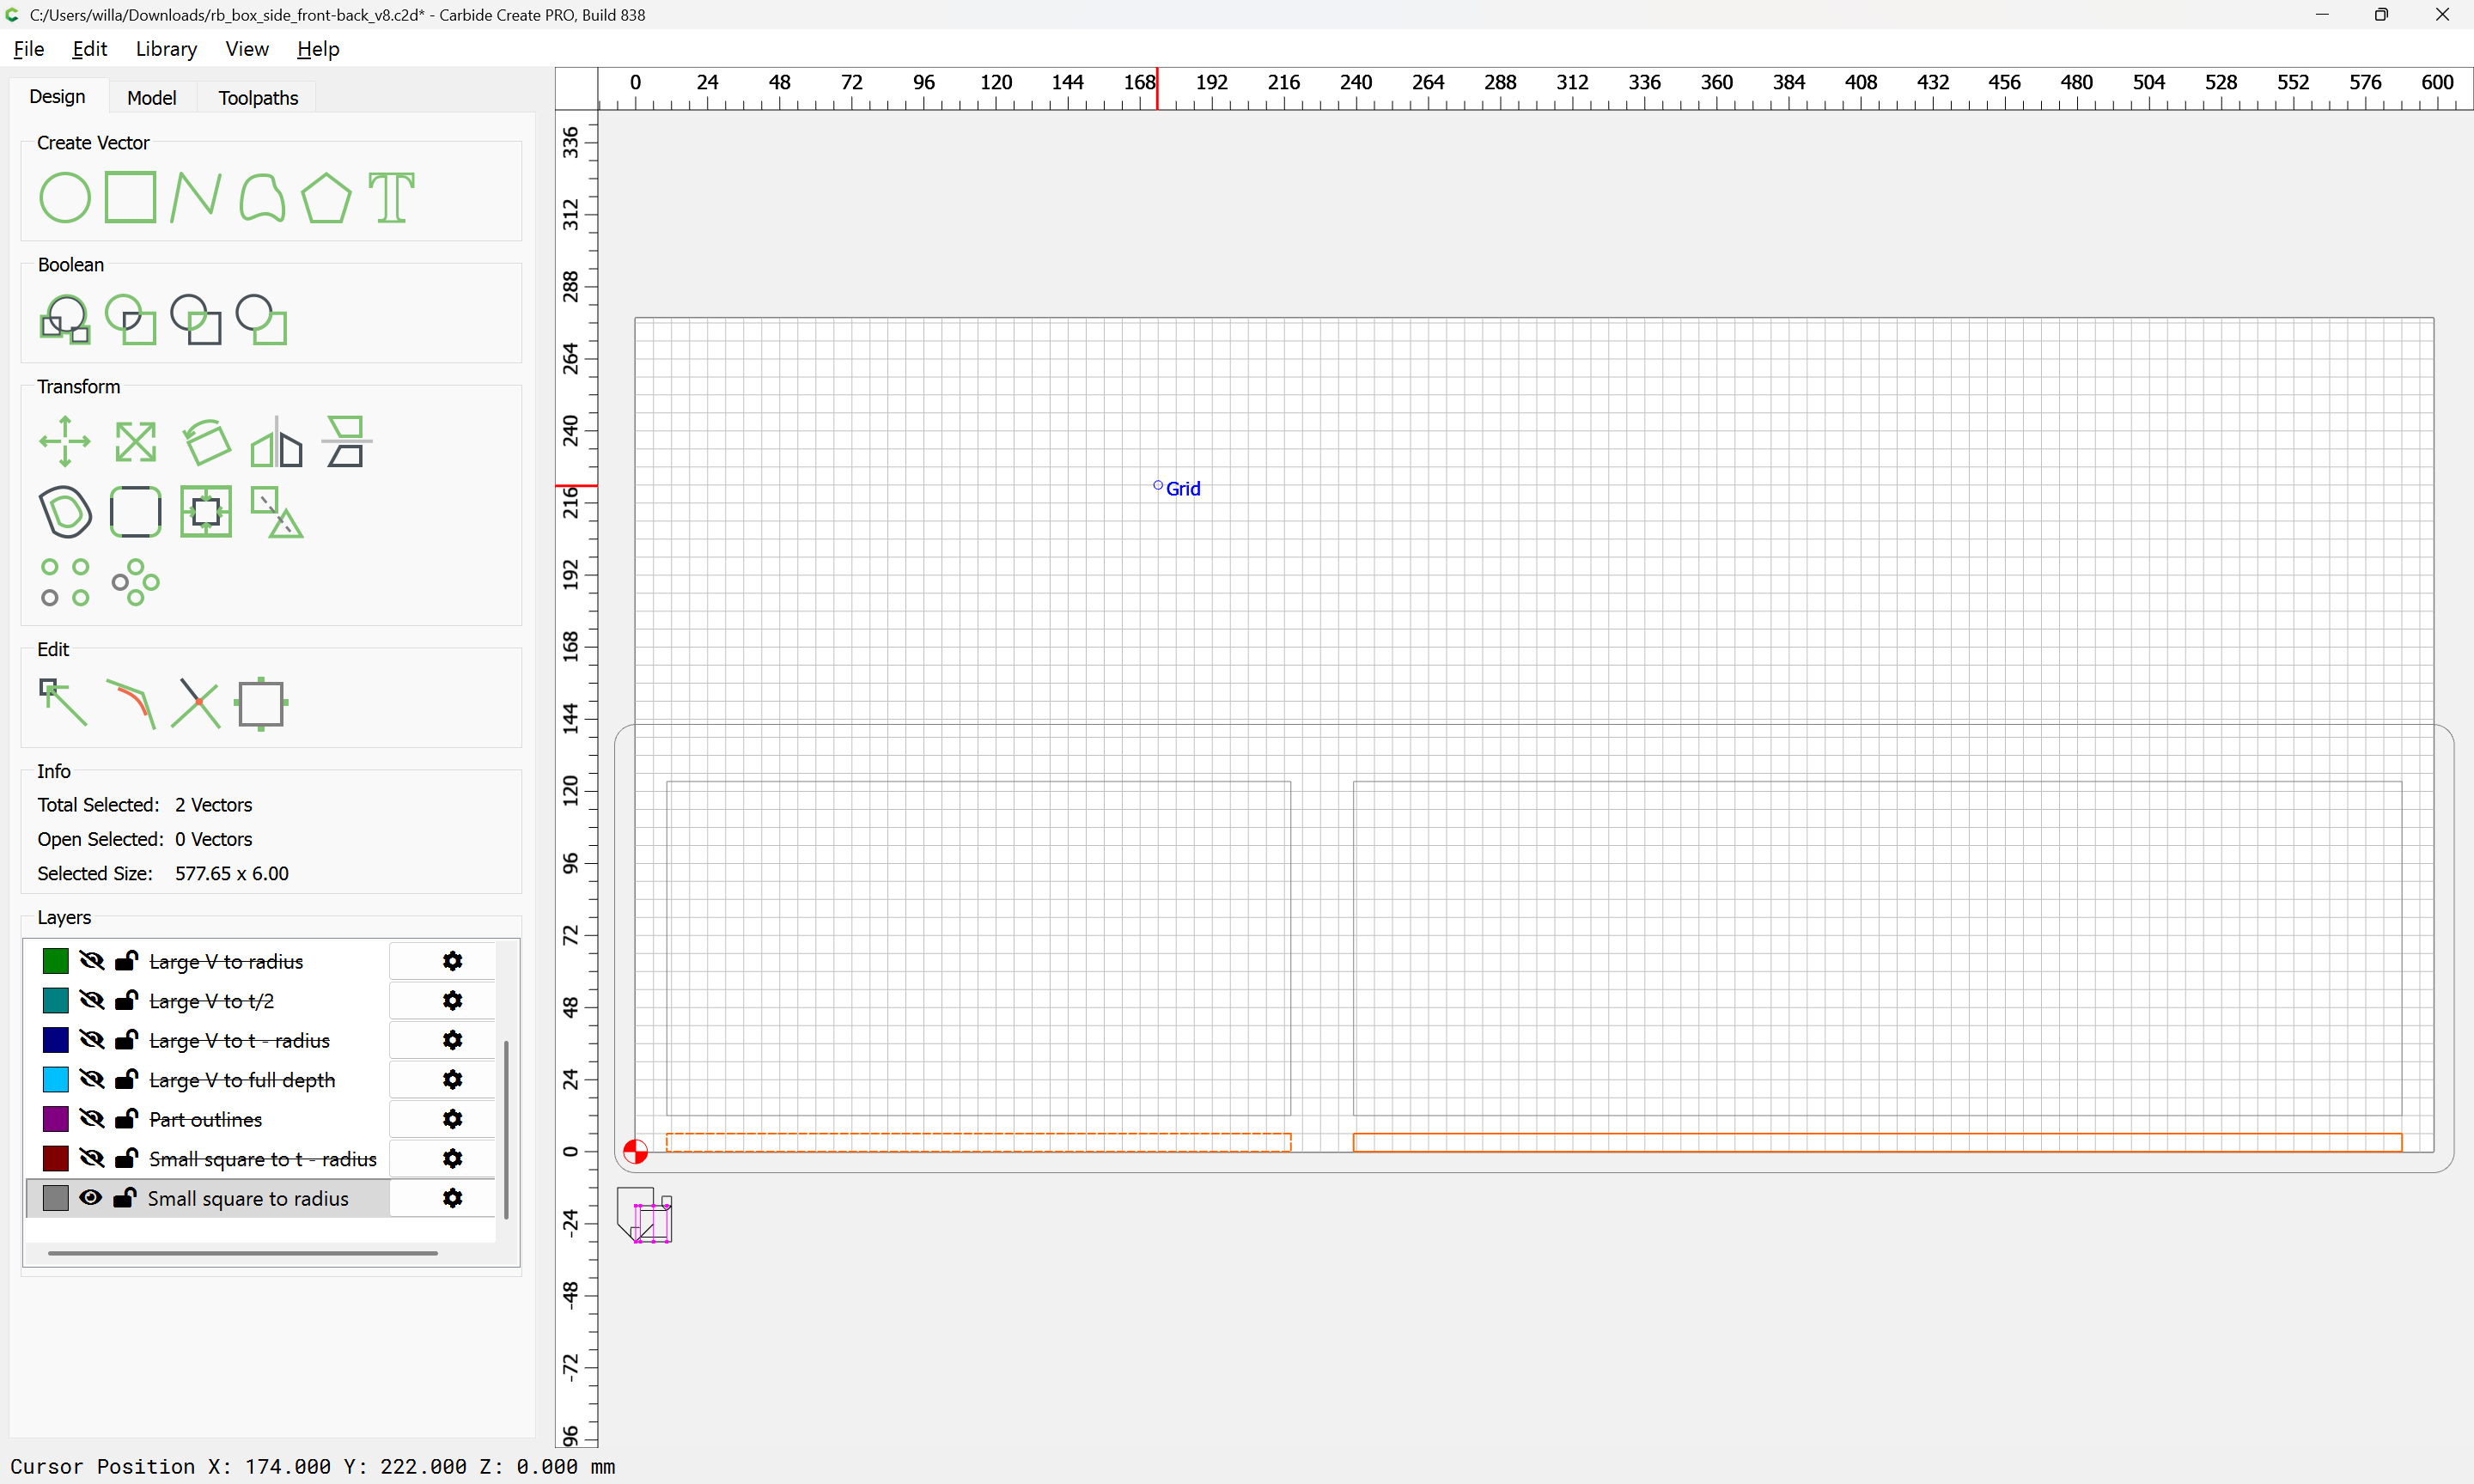
Task: Click the layers list vertical scrollbar
Action: click(x=507, y=1130)
